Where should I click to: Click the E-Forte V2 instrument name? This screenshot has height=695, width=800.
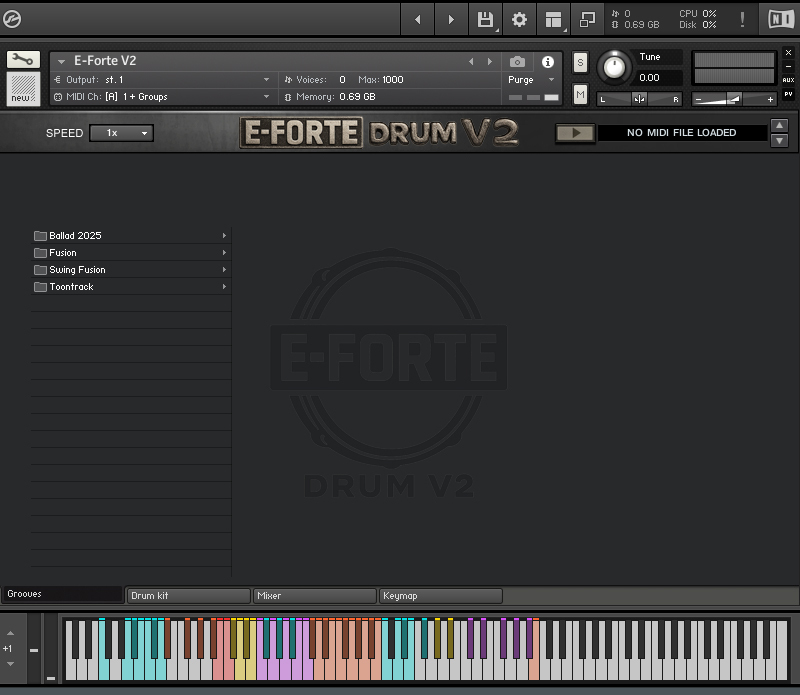pos(105,61)
